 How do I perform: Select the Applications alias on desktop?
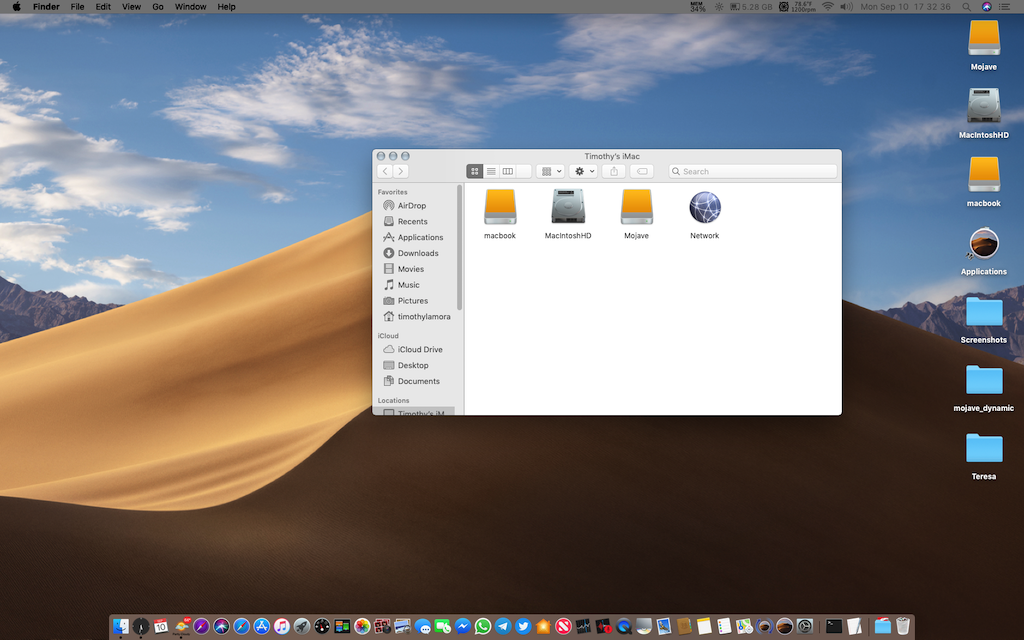pyautogui.click(x=984, y=251)
